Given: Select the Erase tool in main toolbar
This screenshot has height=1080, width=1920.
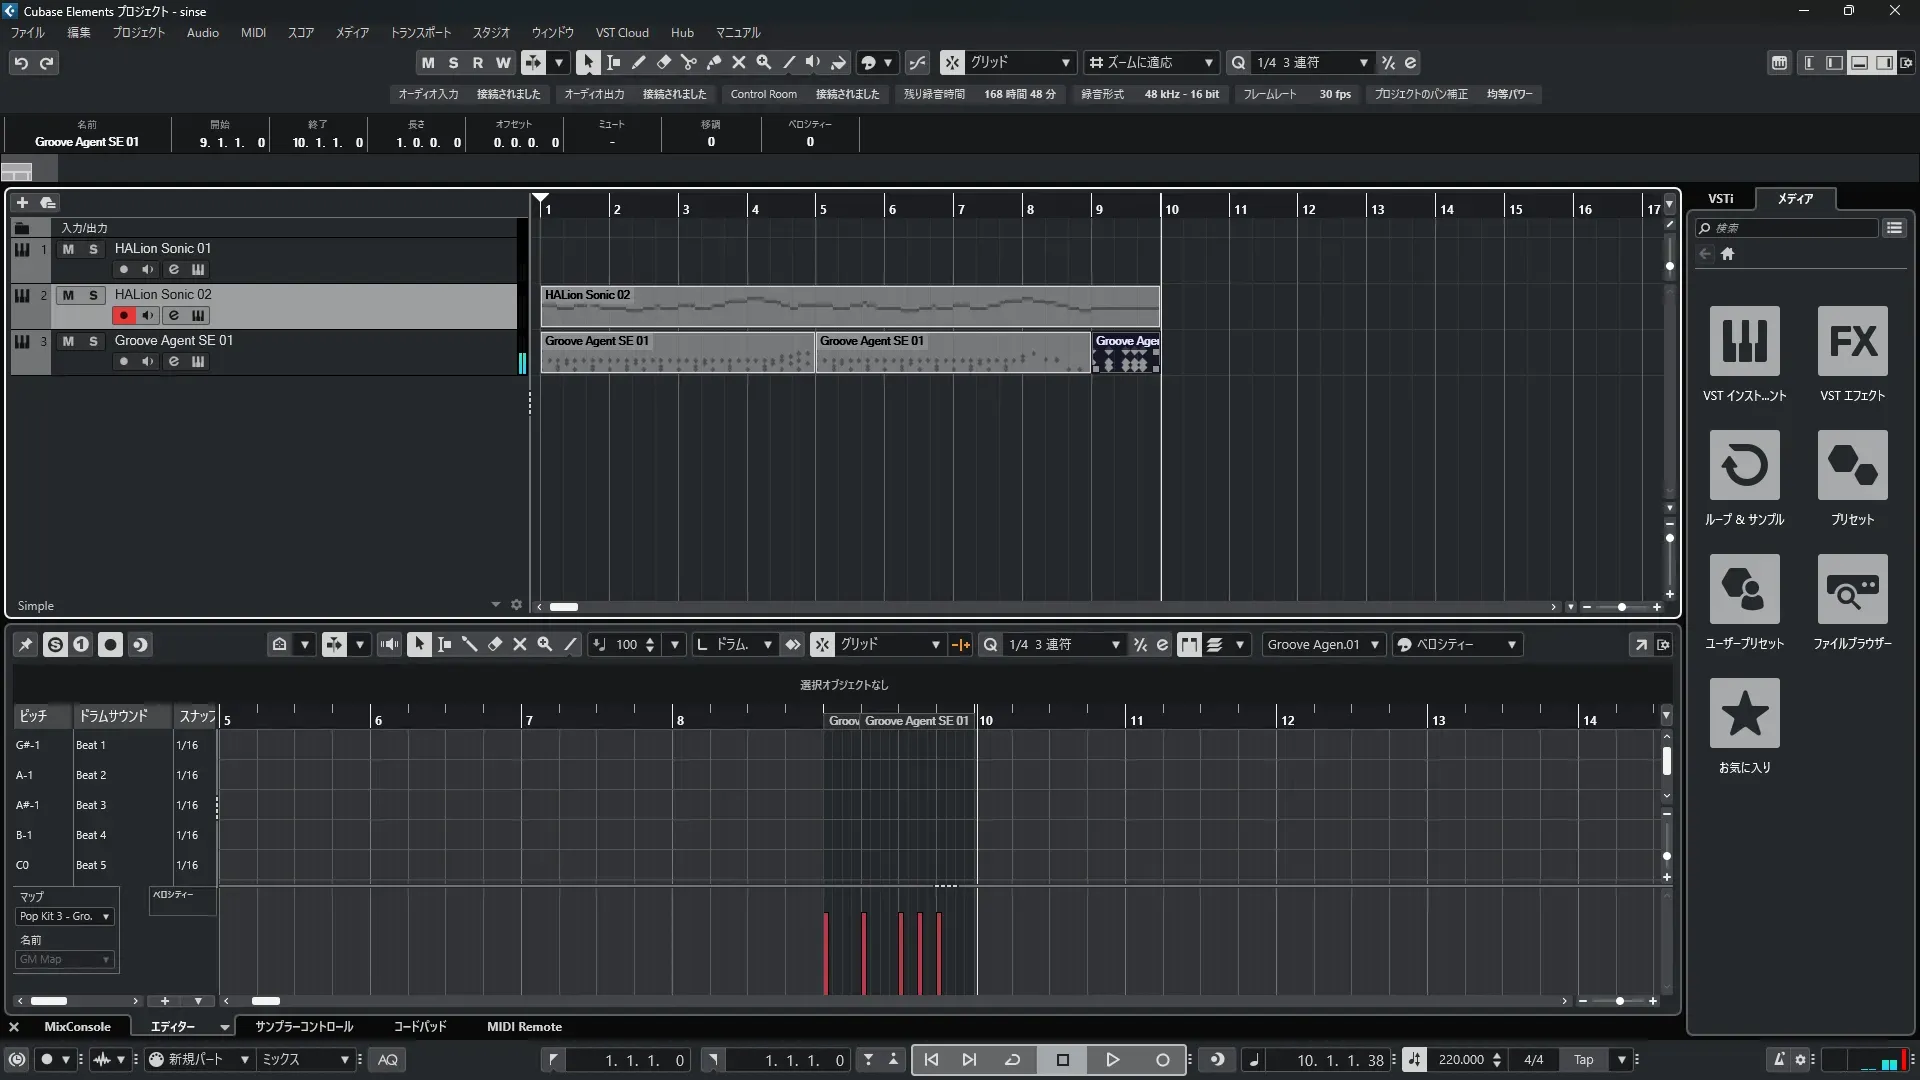Looking at the screenshot, I should (663, 62).
